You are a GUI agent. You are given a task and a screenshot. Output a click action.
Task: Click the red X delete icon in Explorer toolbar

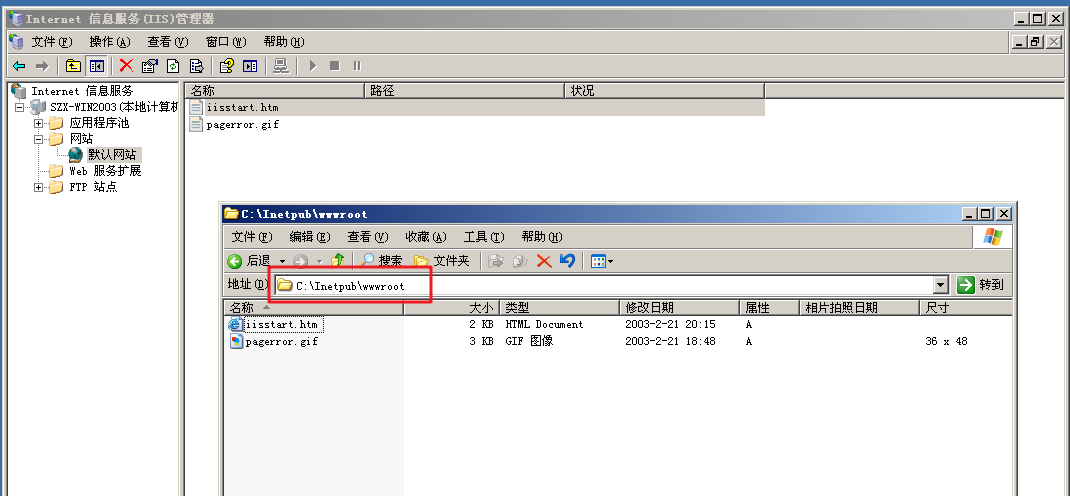(544, 261)
